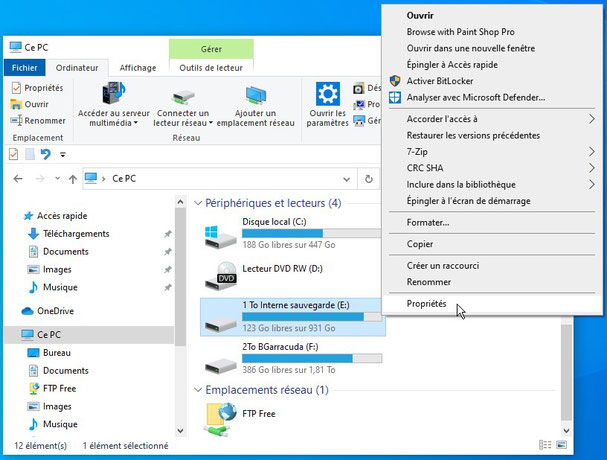Click Ouvrir at top of context menu
Screen dimensions: 607x460
pos(492,15)
